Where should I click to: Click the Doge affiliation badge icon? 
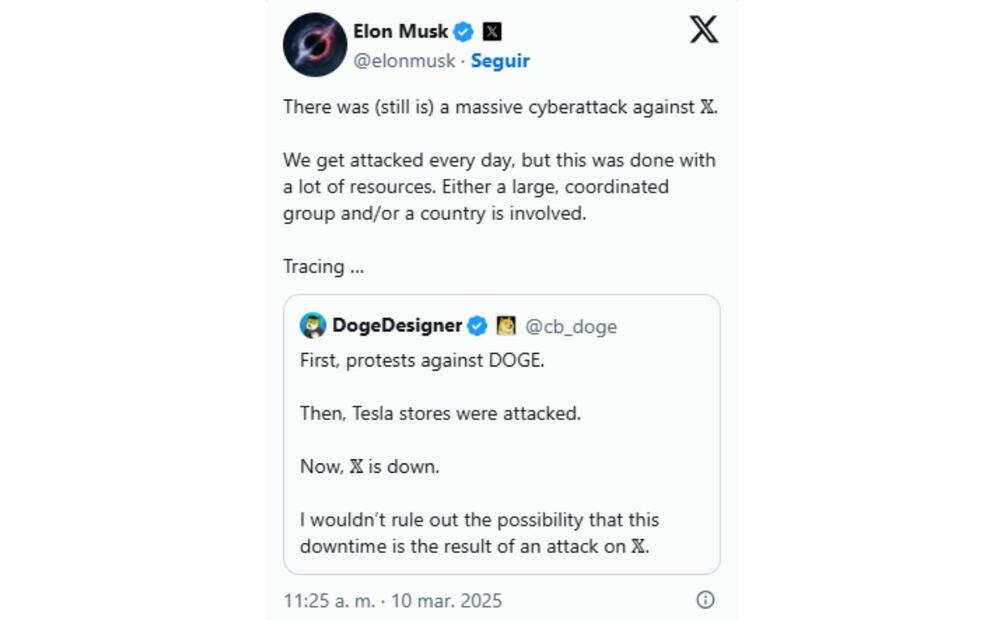506,325
